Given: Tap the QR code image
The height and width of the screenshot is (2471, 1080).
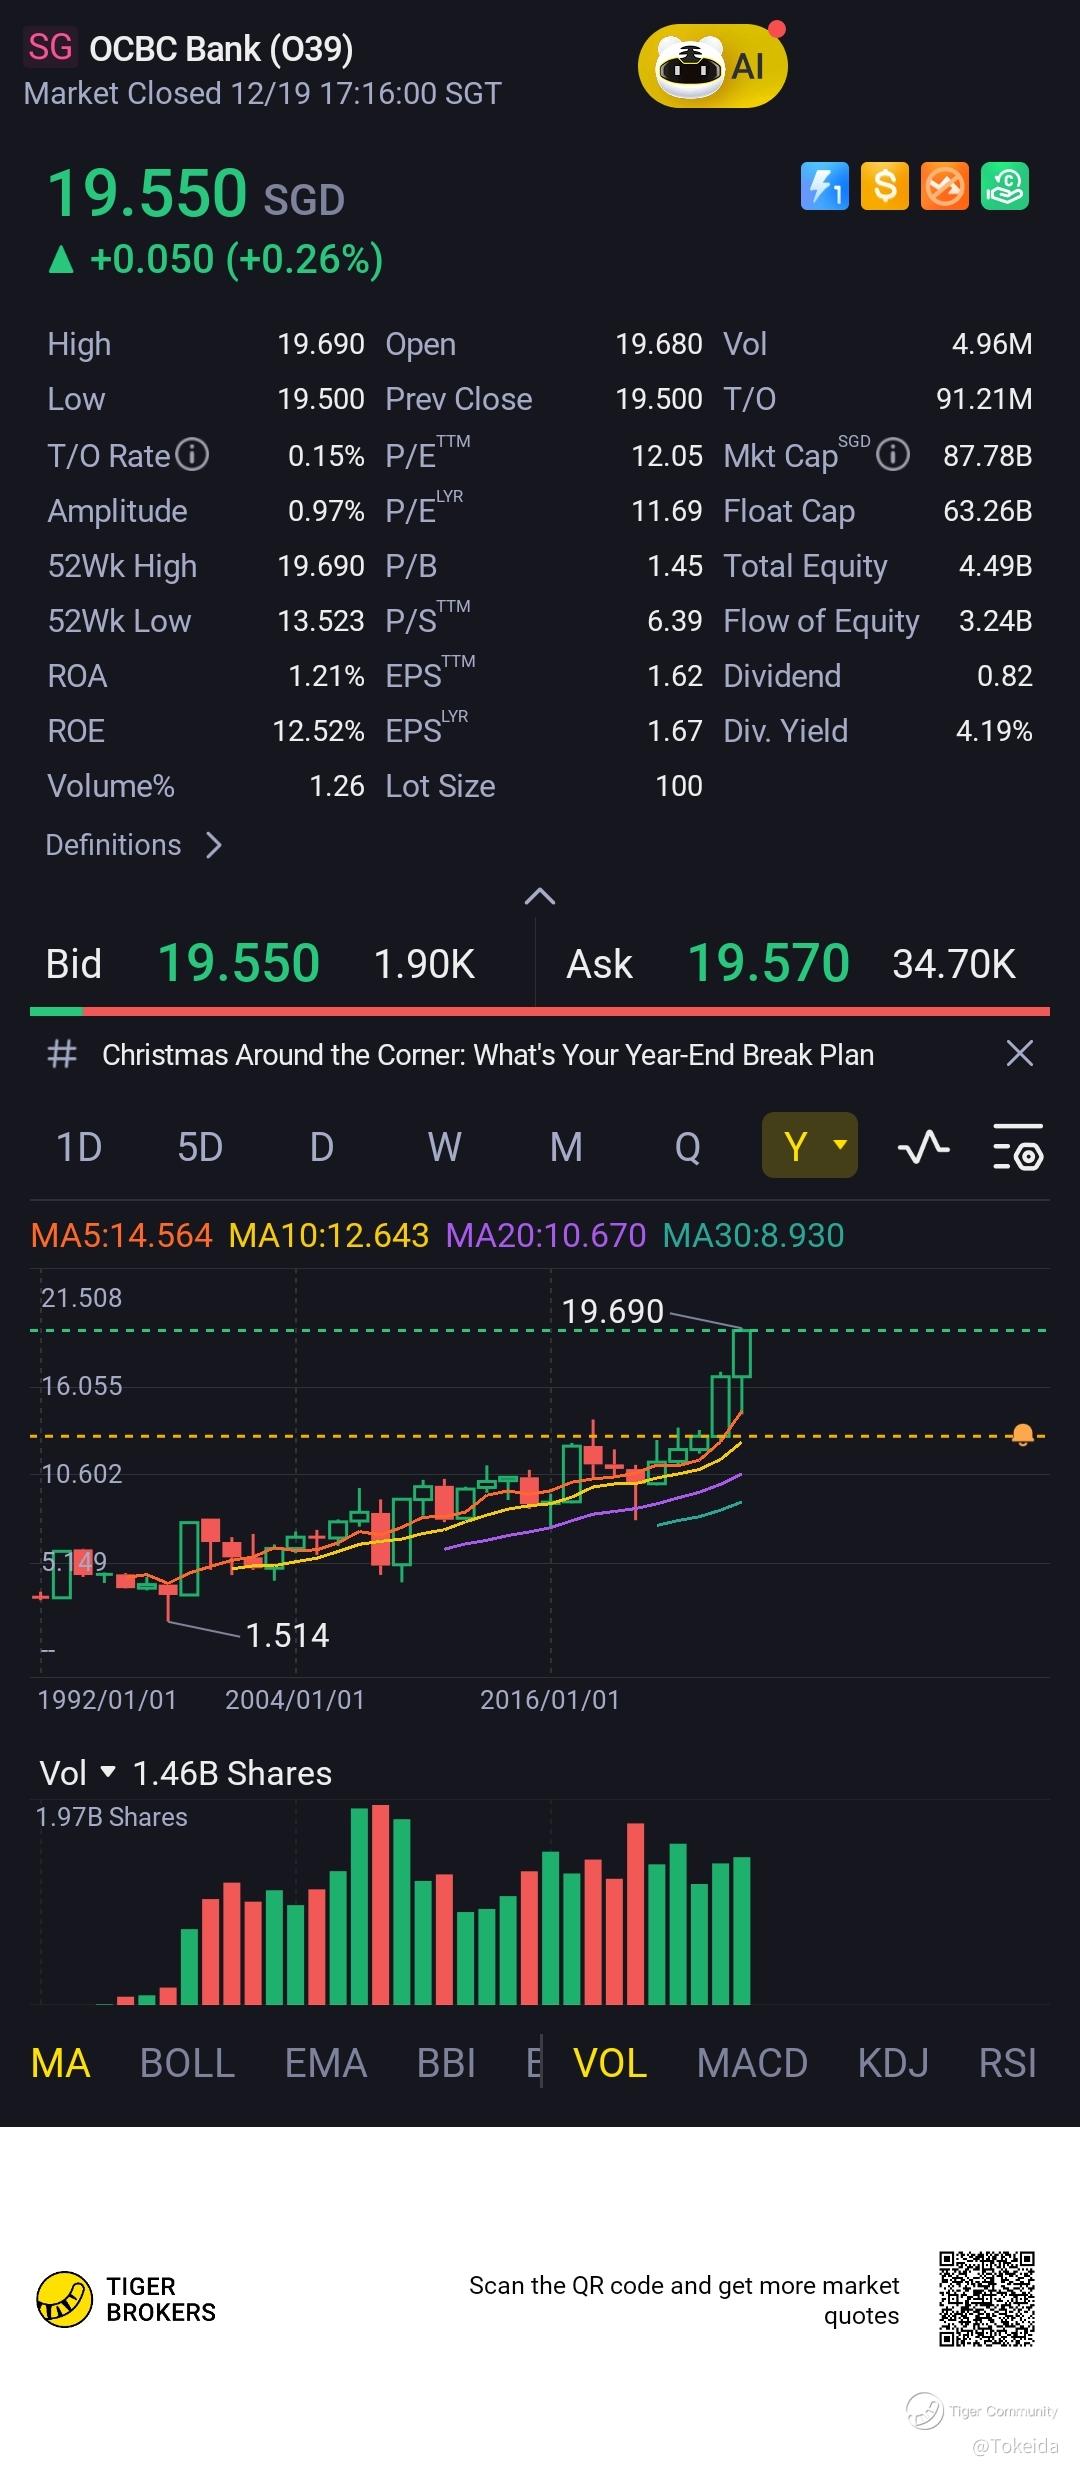Looking at the screenshot, I should (x=986, y=2299).
